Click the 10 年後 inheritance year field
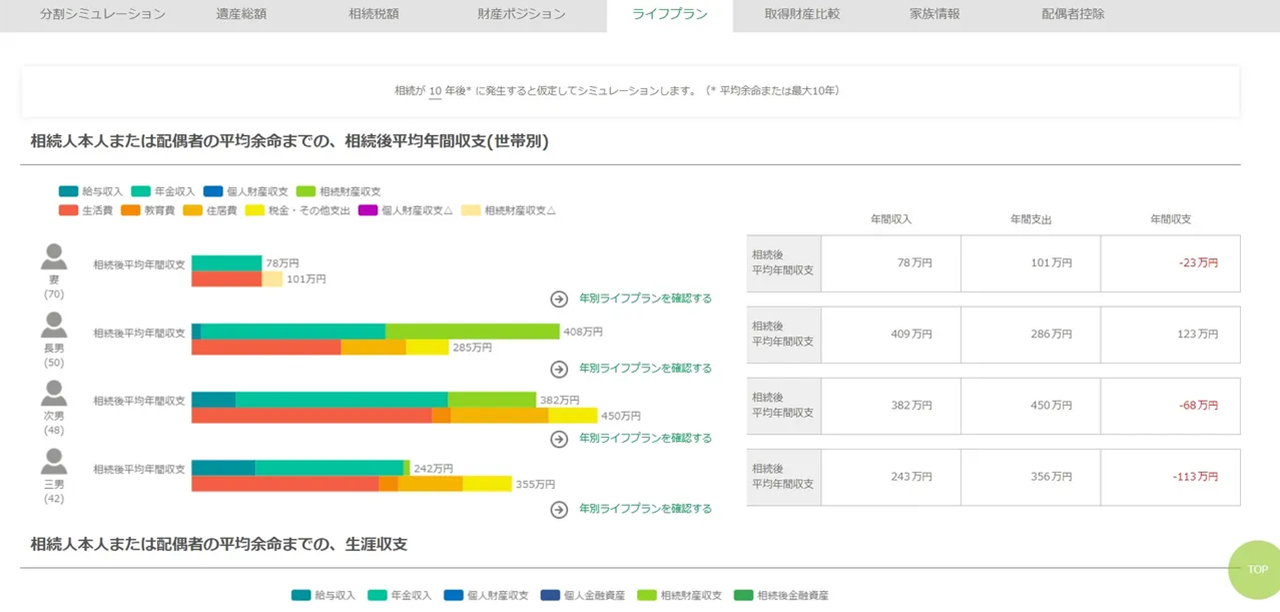Viewport: 1280px width, 612px height. tap(435, 91)
